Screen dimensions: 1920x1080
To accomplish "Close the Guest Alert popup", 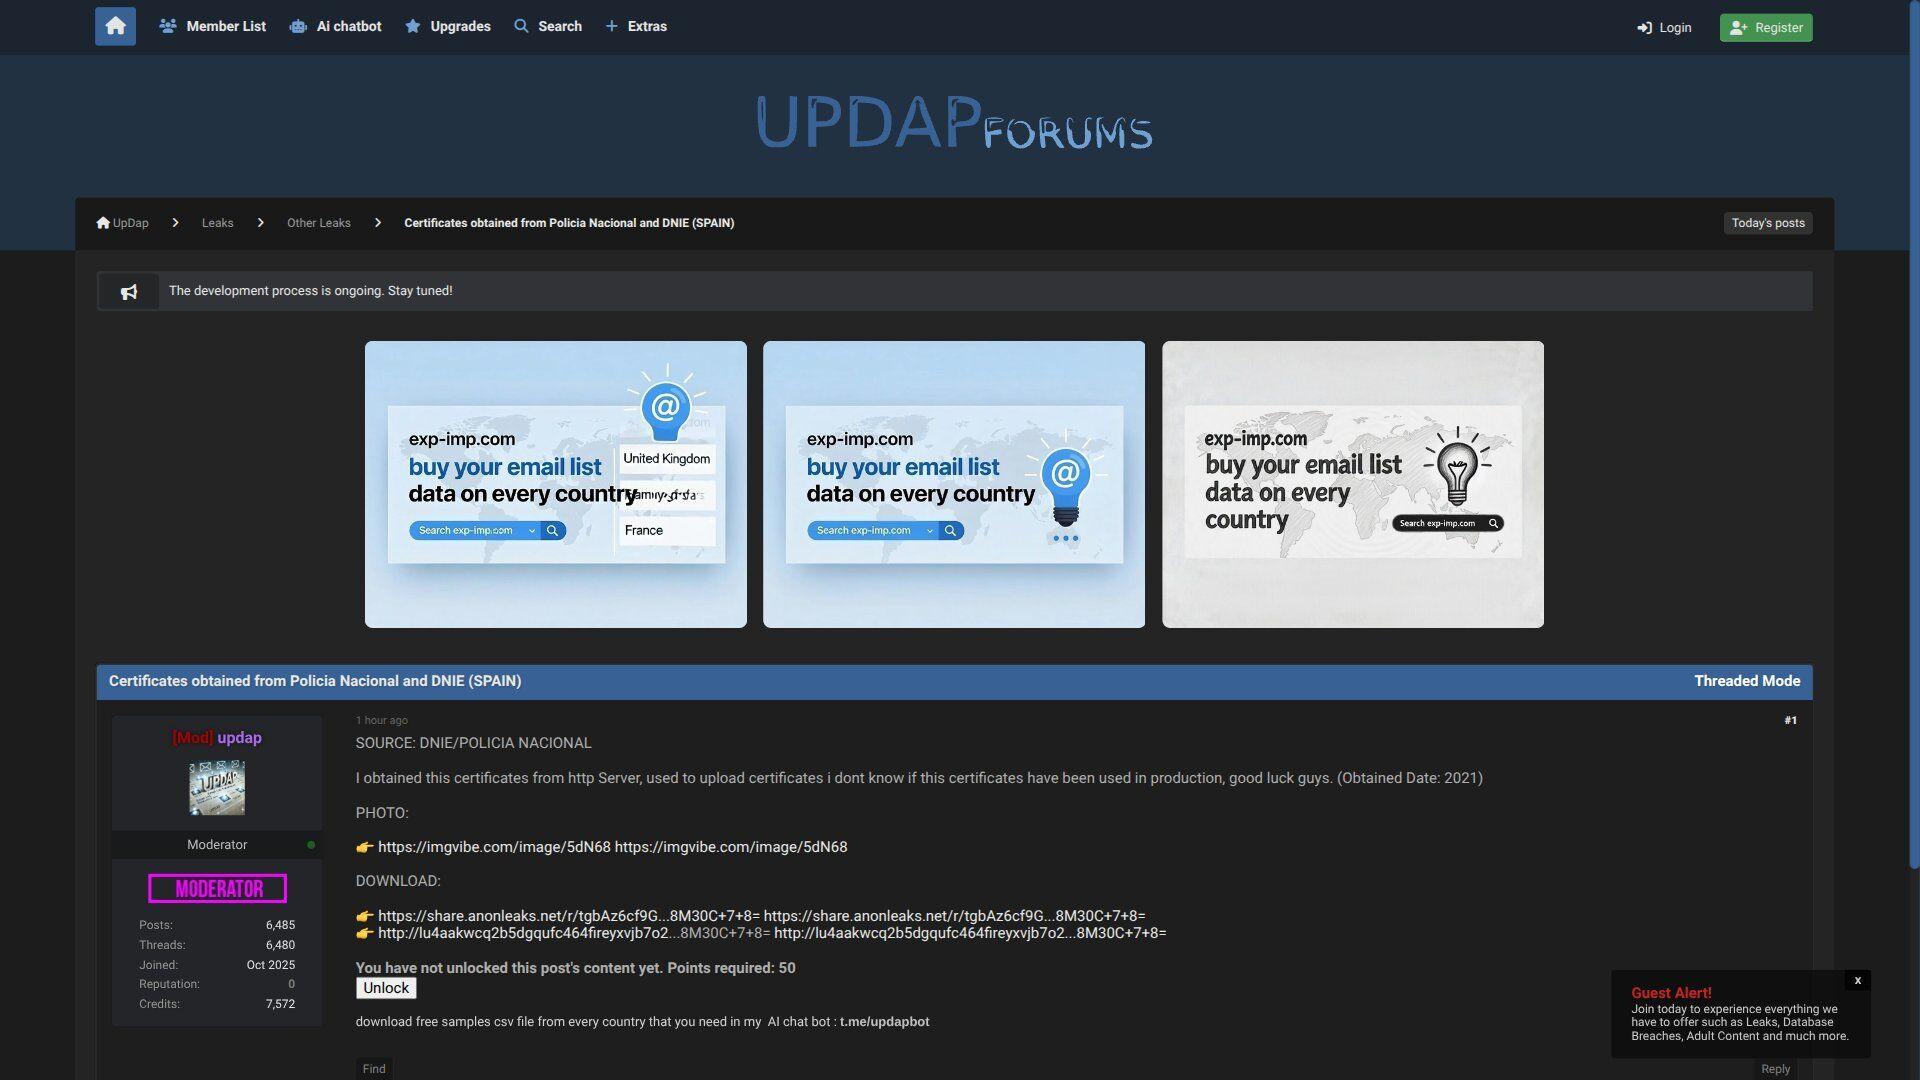I will click(1858, 981).
